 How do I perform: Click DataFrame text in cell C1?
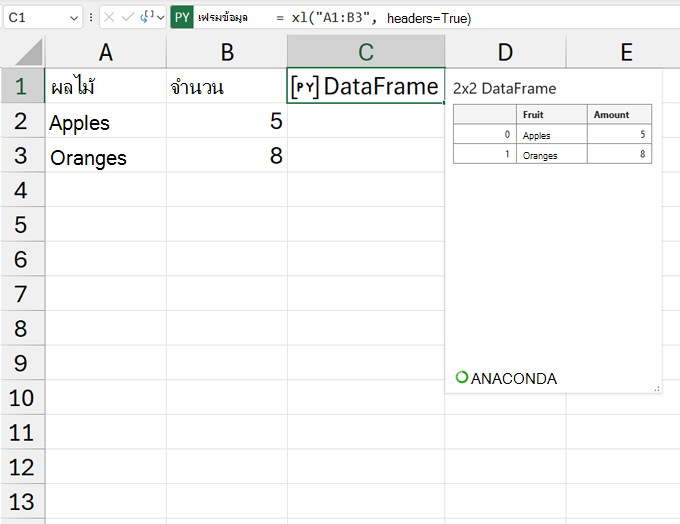pos(381,86)
